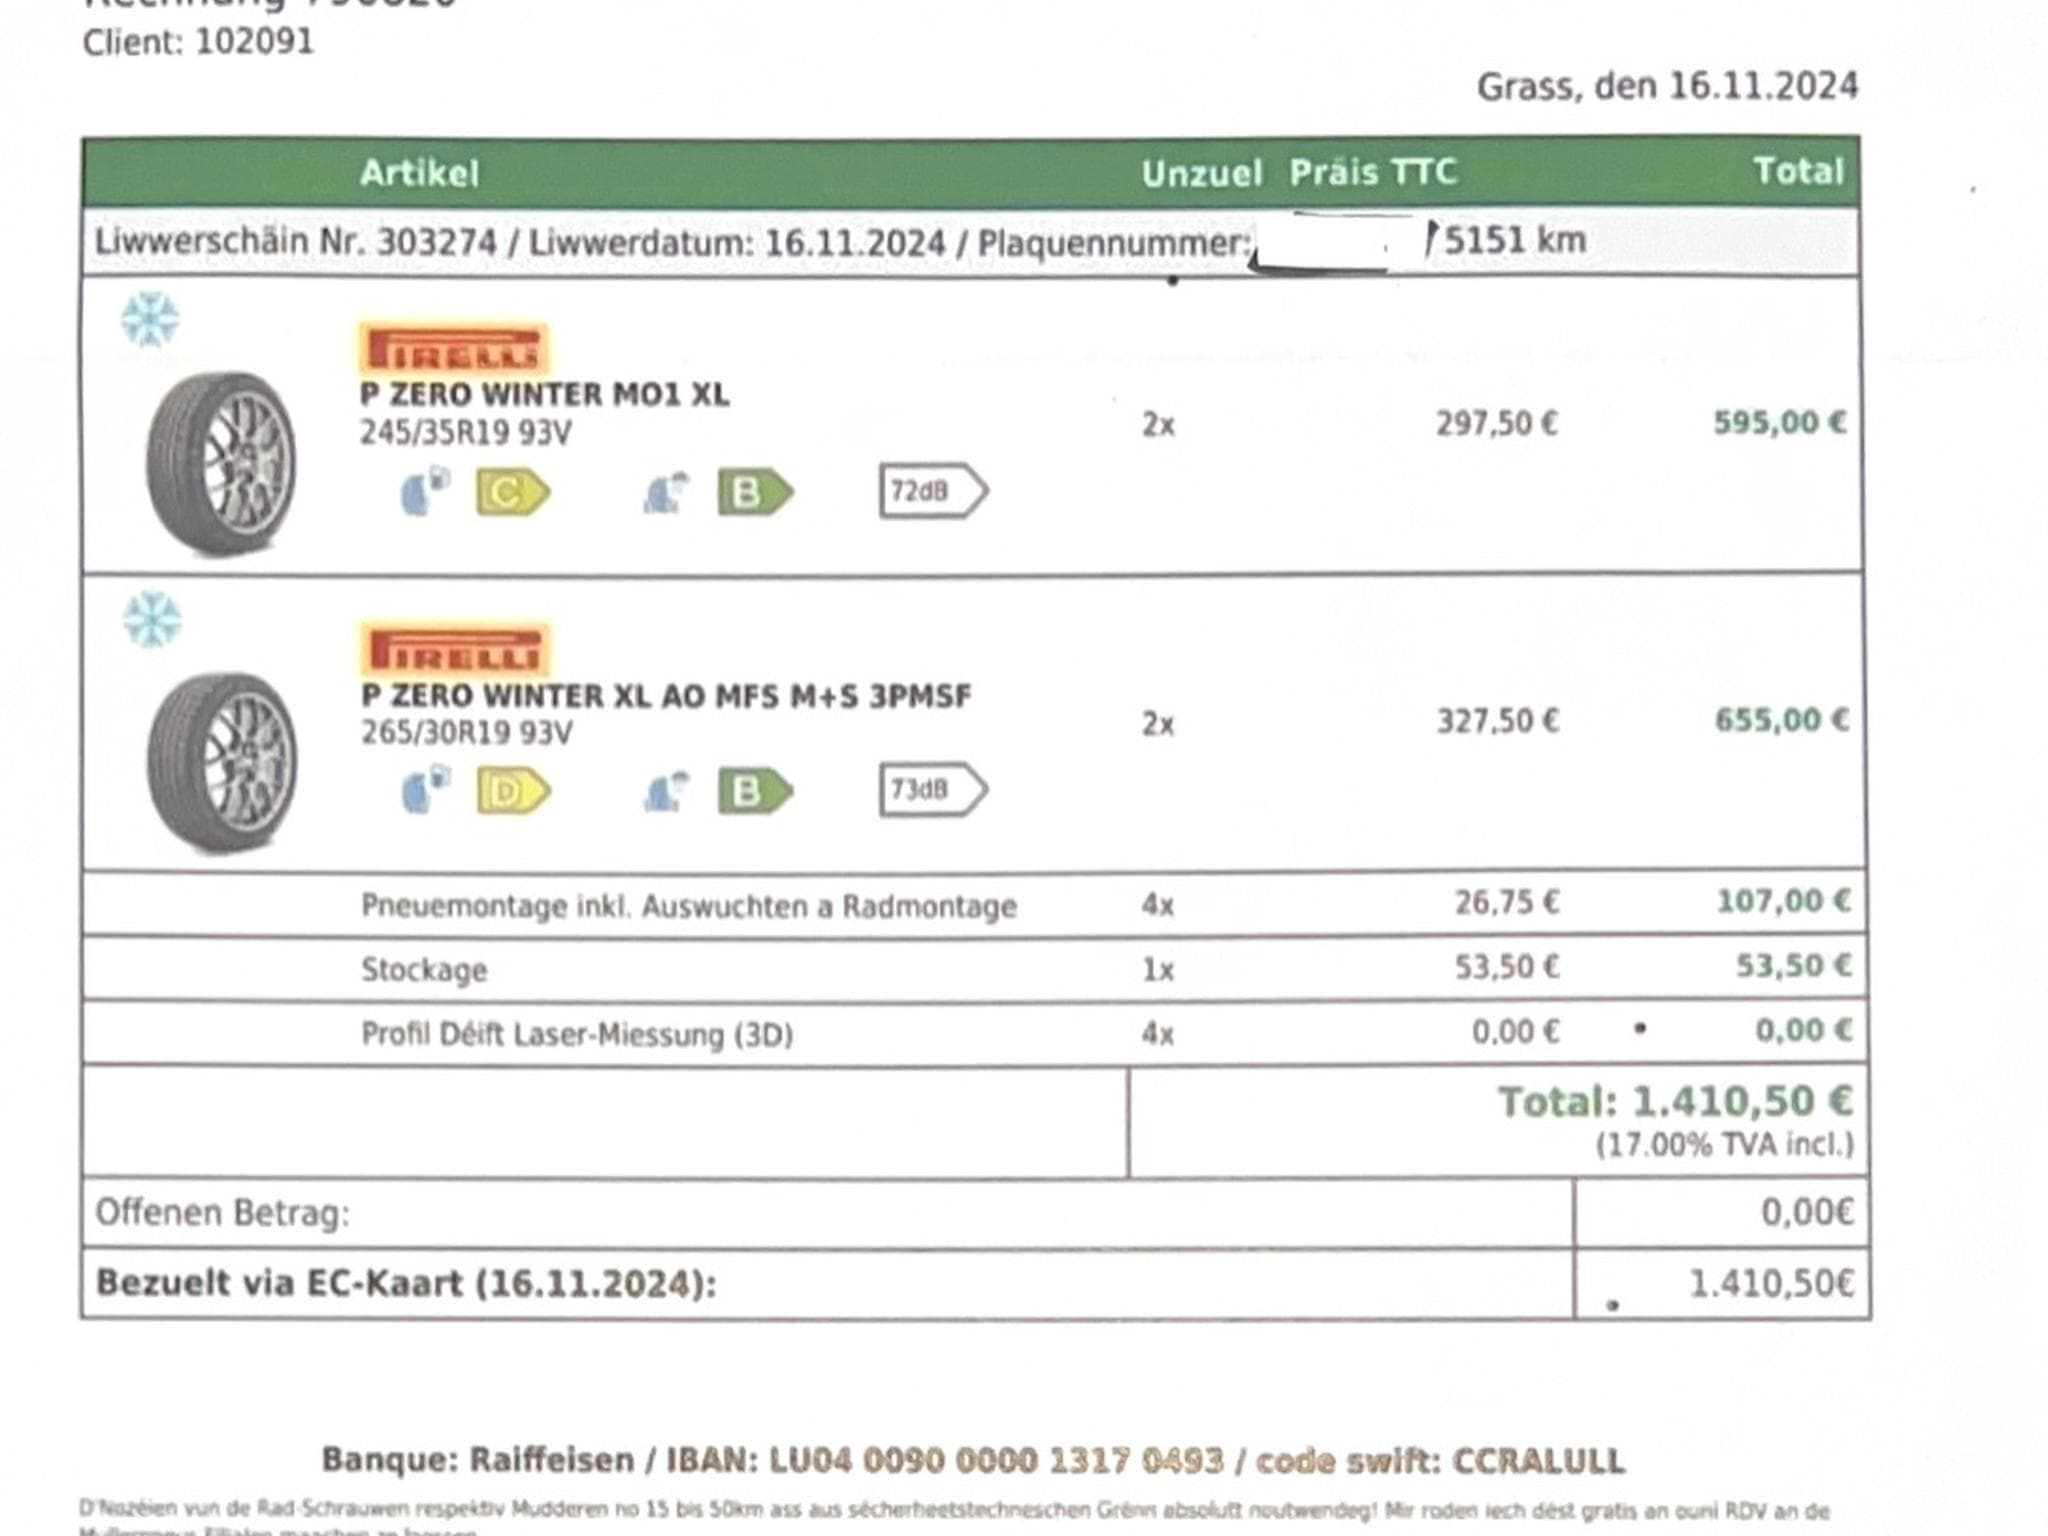The width and height of the screenshot is (2048, 1536).
Task: Click the IBAN 'LU04 0090 0000 1317 0493'
Action: 995,1461
